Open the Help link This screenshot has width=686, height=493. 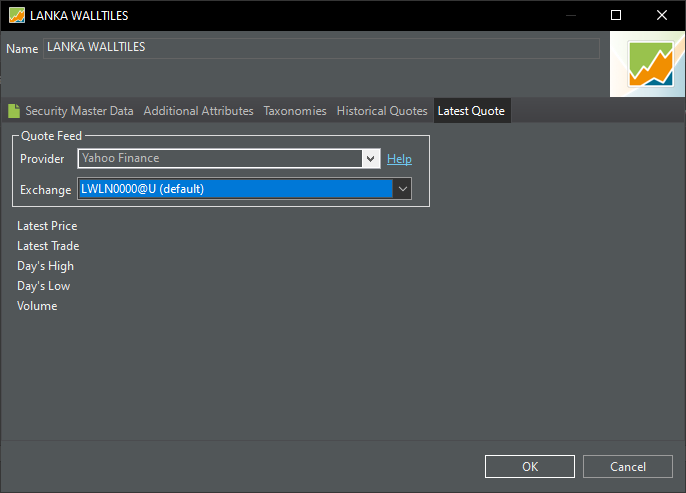point(399,159)
